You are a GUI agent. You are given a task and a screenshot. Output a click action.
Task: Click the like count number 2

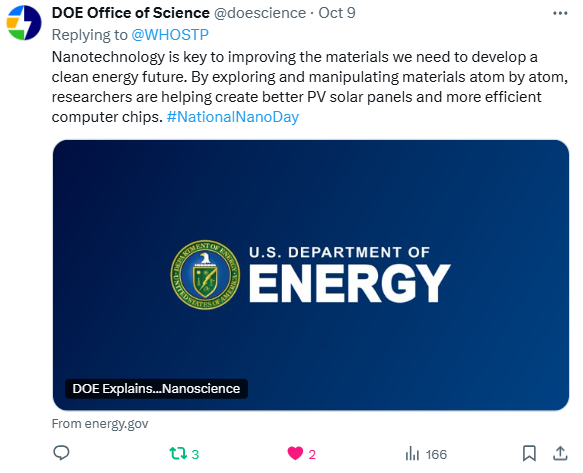pos(312,454)
